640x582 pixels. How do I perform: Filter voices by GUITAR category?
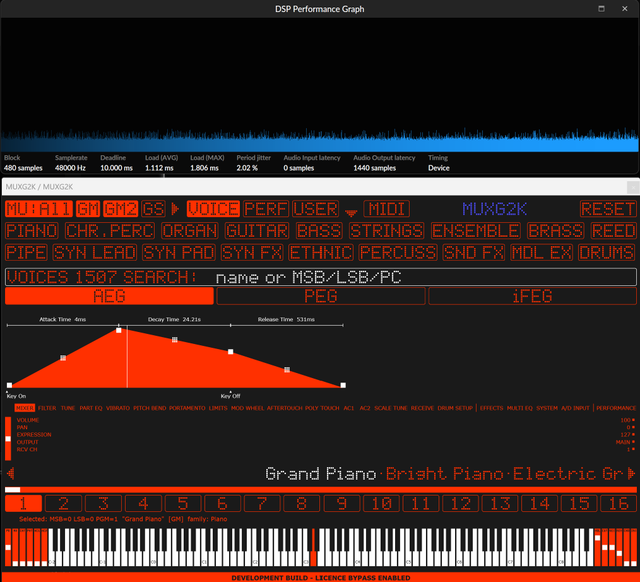257,231
